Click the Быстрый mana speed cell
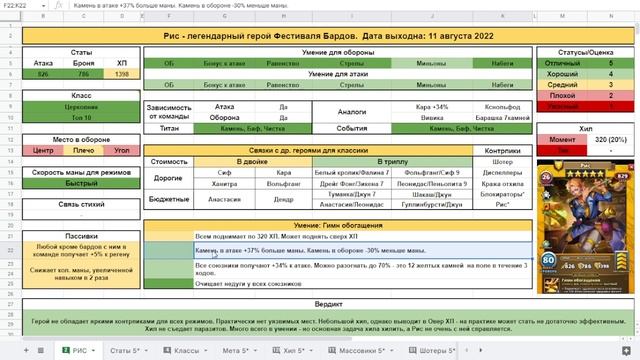 tap(81, 183)
